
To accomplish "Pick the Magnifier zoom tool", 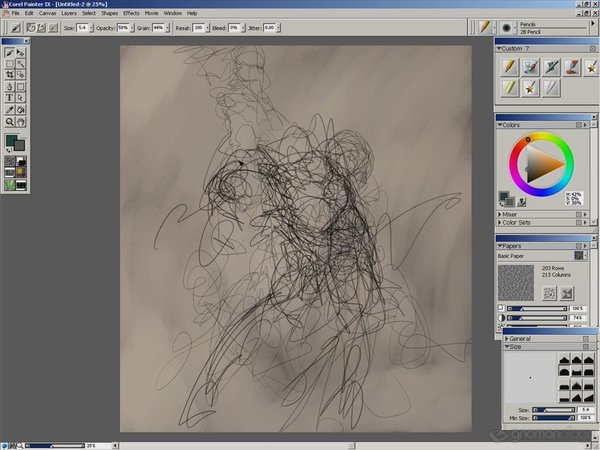I will click(10, 121).
